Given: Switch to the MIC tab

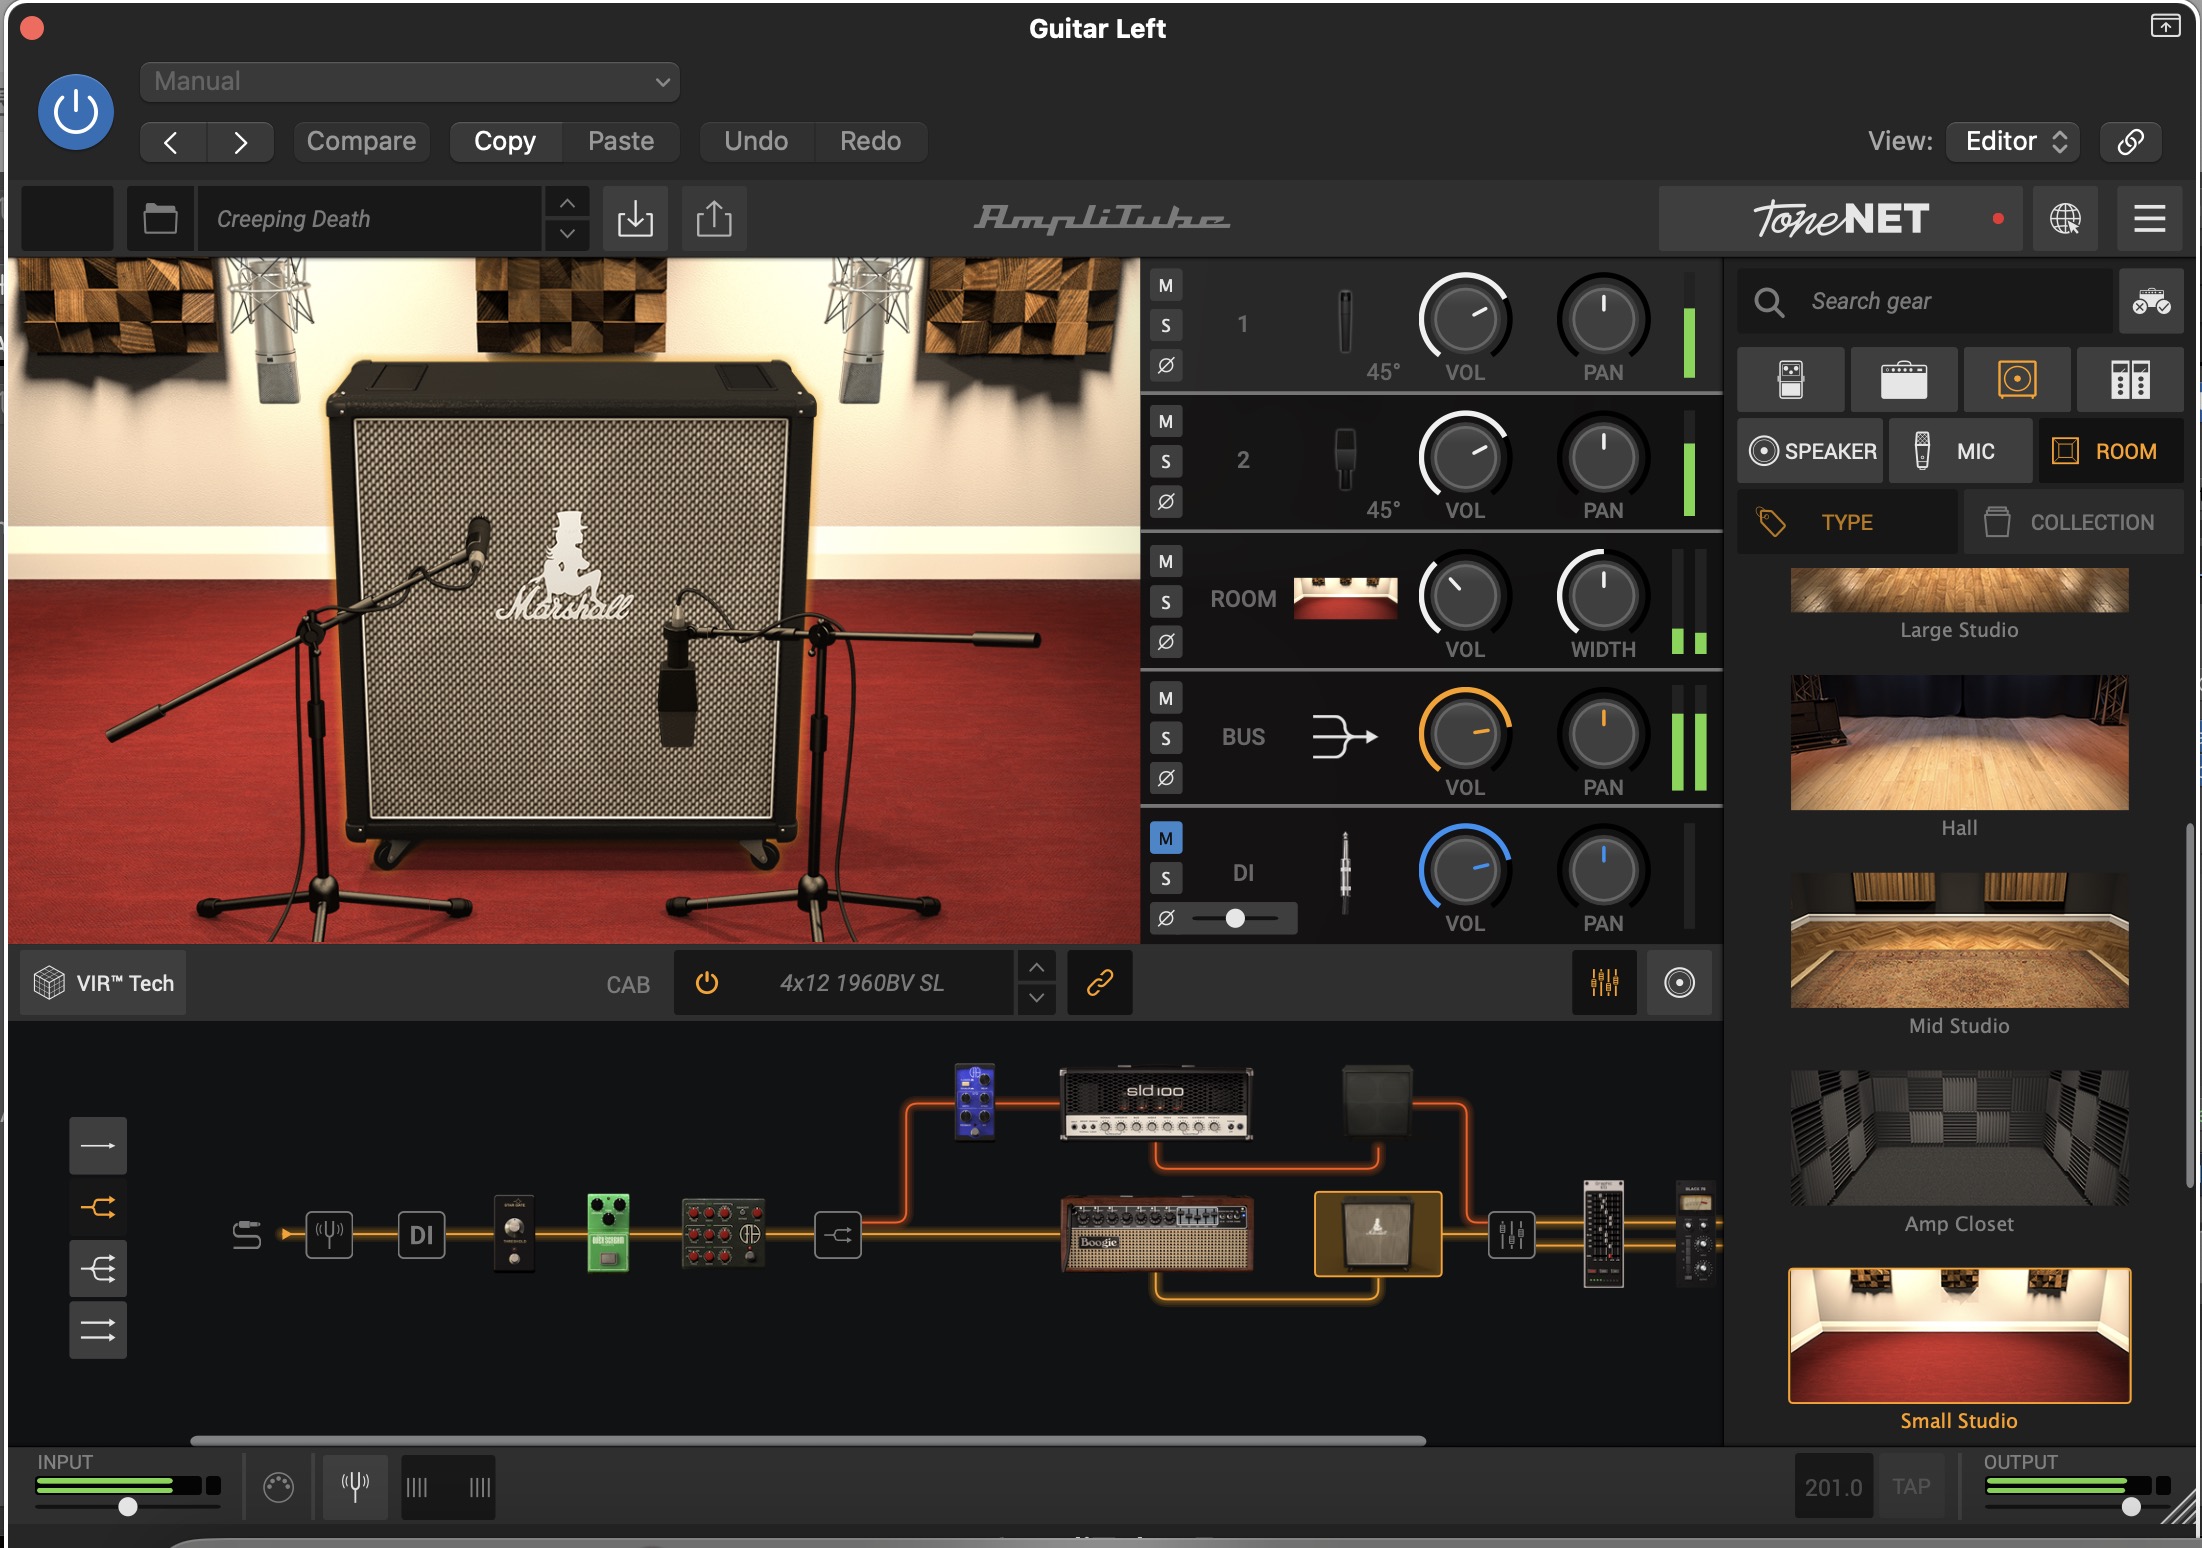Looking at the screenshot, I should tap(1961, 451).
